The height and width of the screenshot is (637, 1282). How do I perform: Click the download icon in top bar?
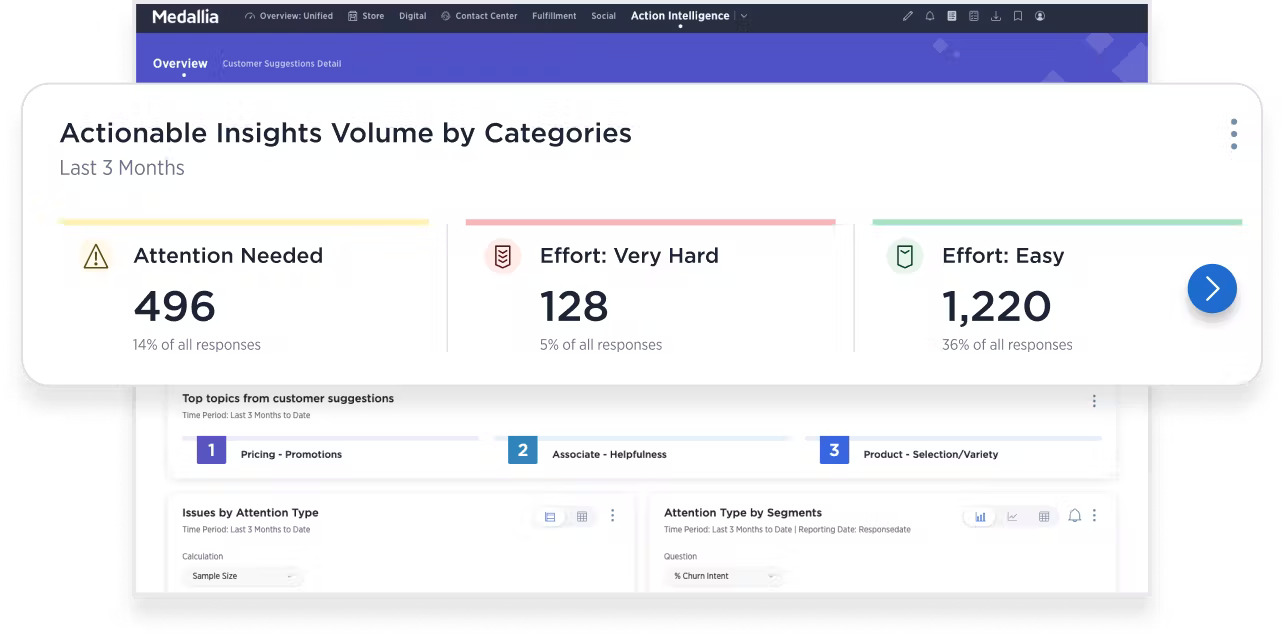click(x=995, y=16)
